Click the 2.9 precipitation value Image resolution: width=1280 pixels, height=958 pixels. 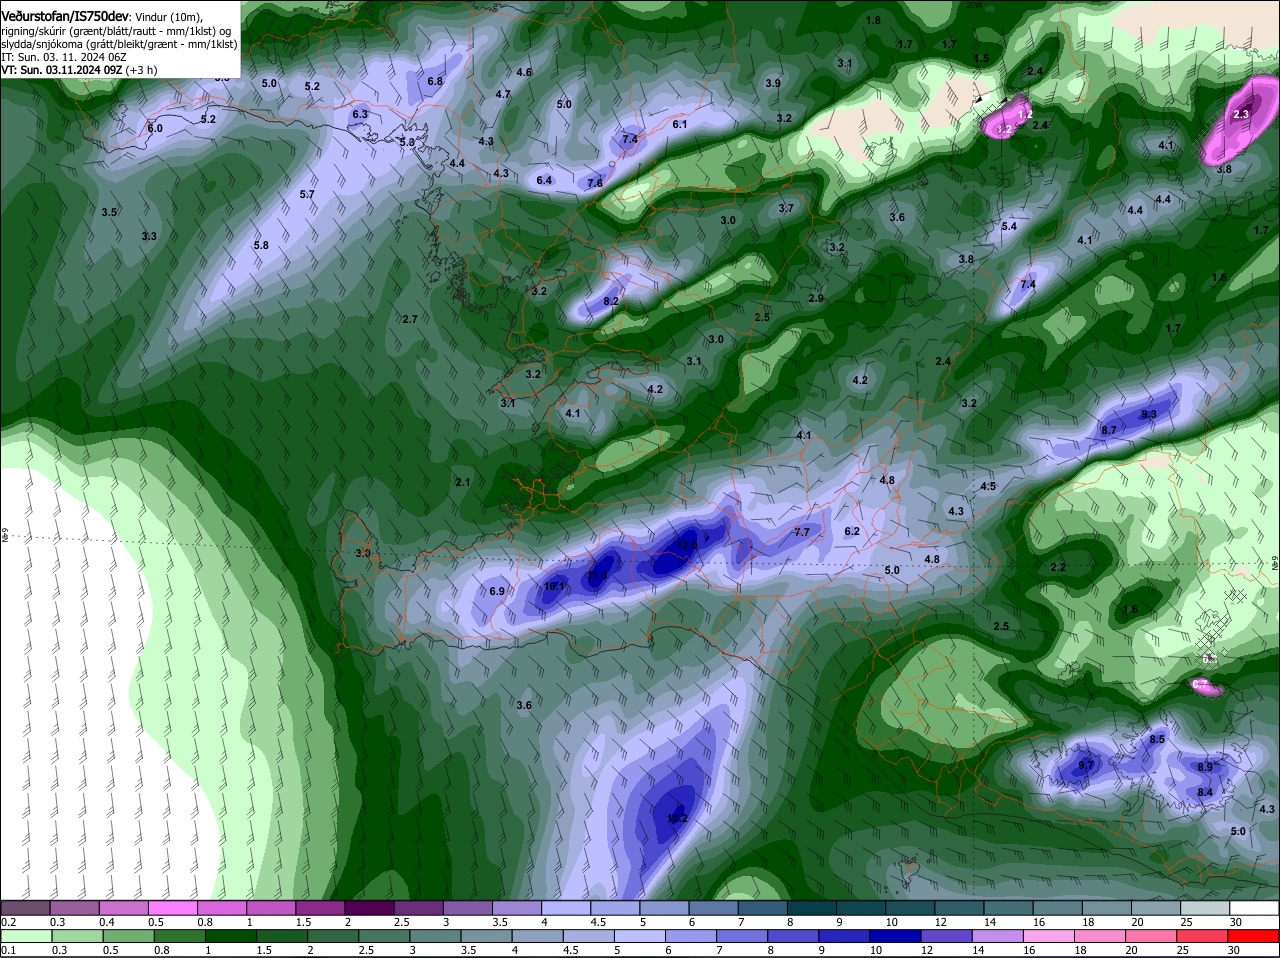coord(816,298)
